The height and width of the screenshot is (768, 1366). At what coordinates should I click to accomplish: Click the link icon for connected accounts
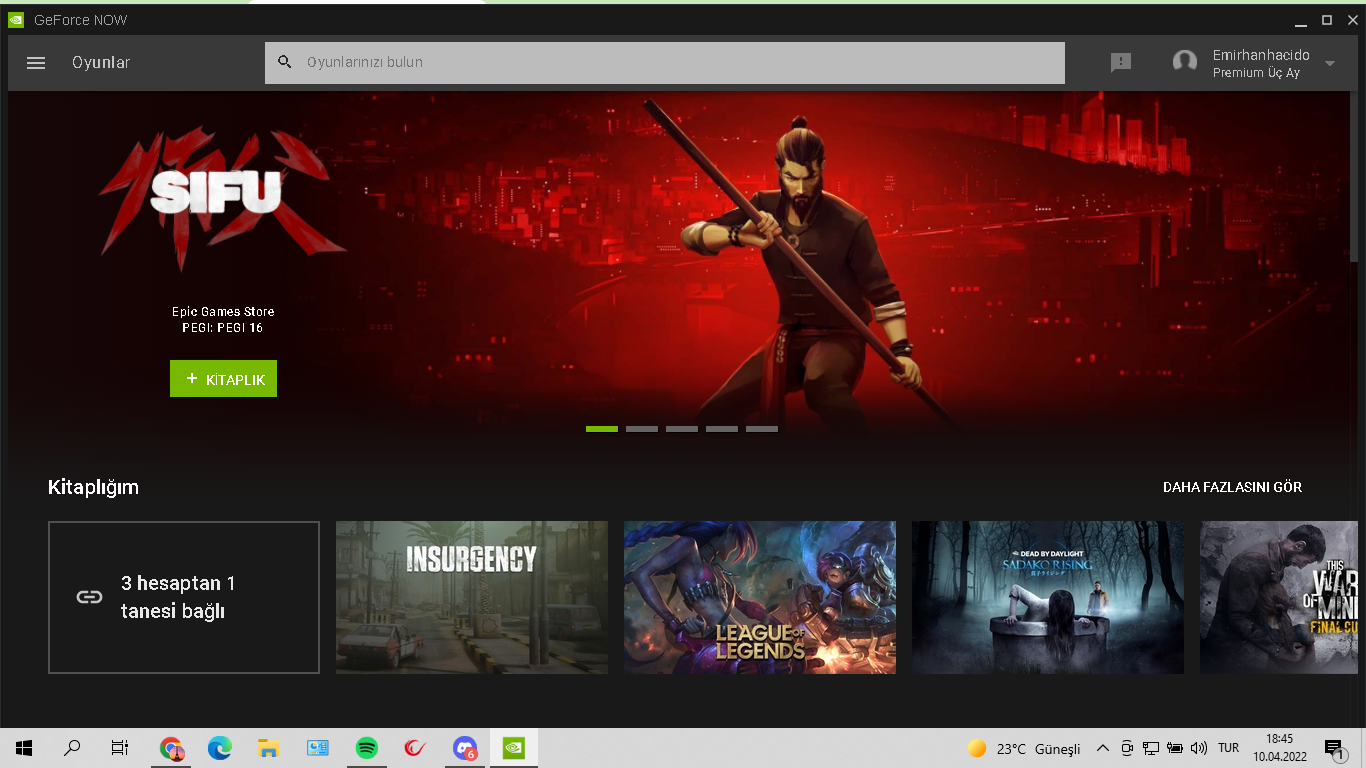coord(90,597)
